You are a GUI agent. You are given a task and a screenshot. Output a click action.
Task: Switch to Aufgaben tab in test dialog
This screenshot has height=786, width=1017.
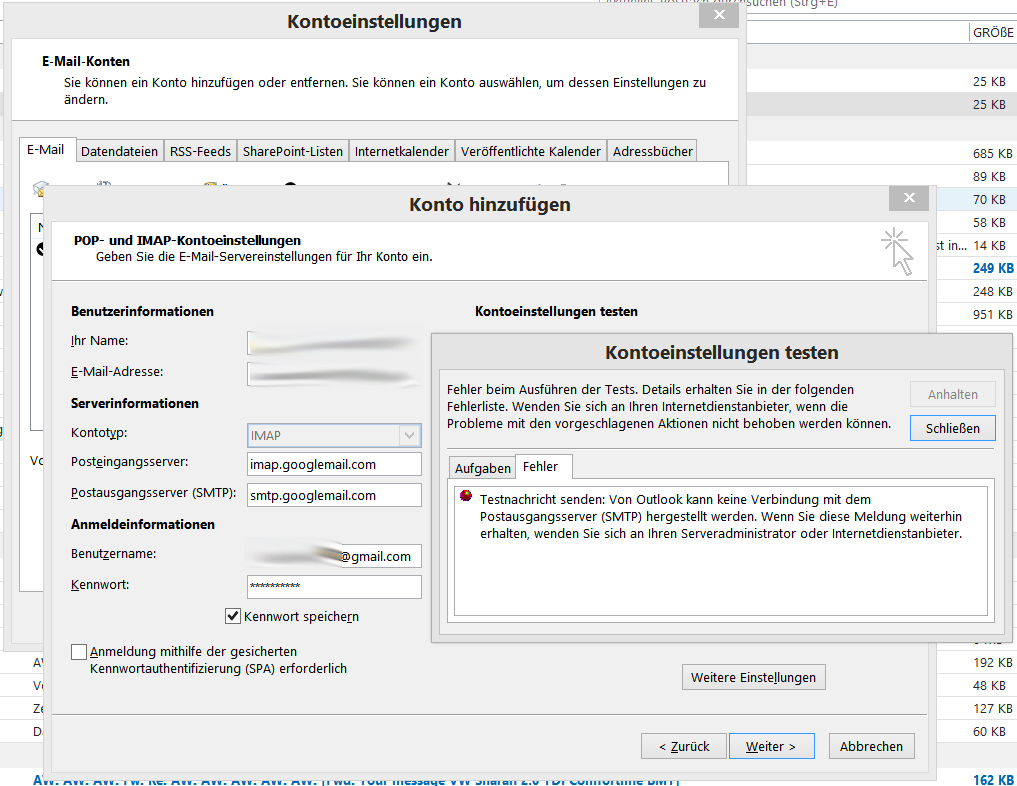pos(483,468)
